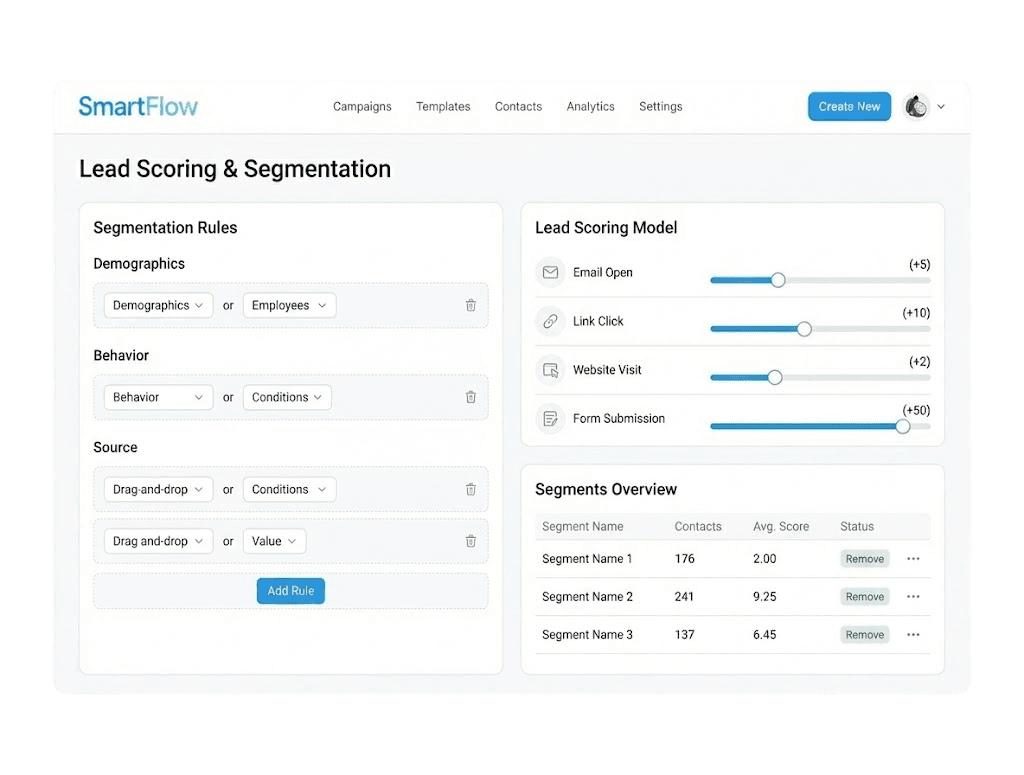The height and width of the screenshot is (775, 1024).
Task: Adjust the Form Submission score slider
Action: [x=903, y=426]
